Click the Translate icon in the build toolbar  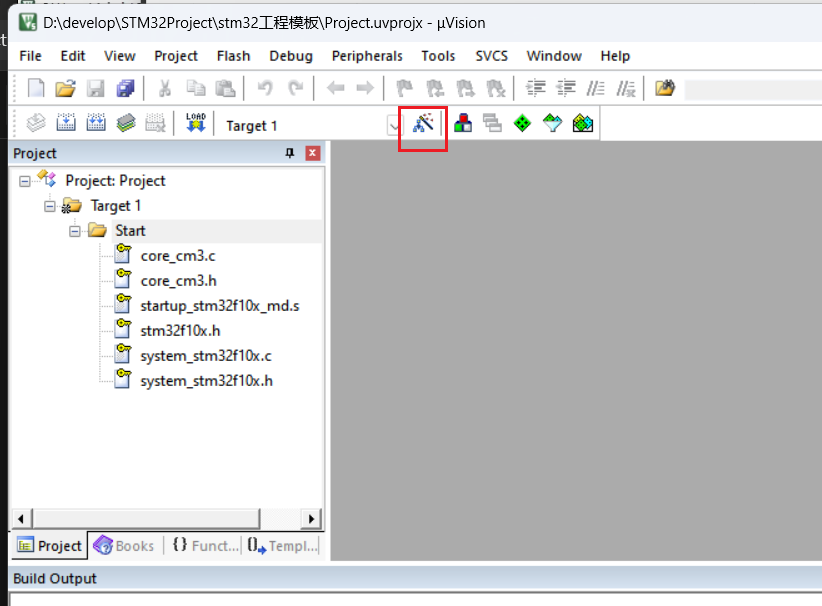tap(36, 123)
